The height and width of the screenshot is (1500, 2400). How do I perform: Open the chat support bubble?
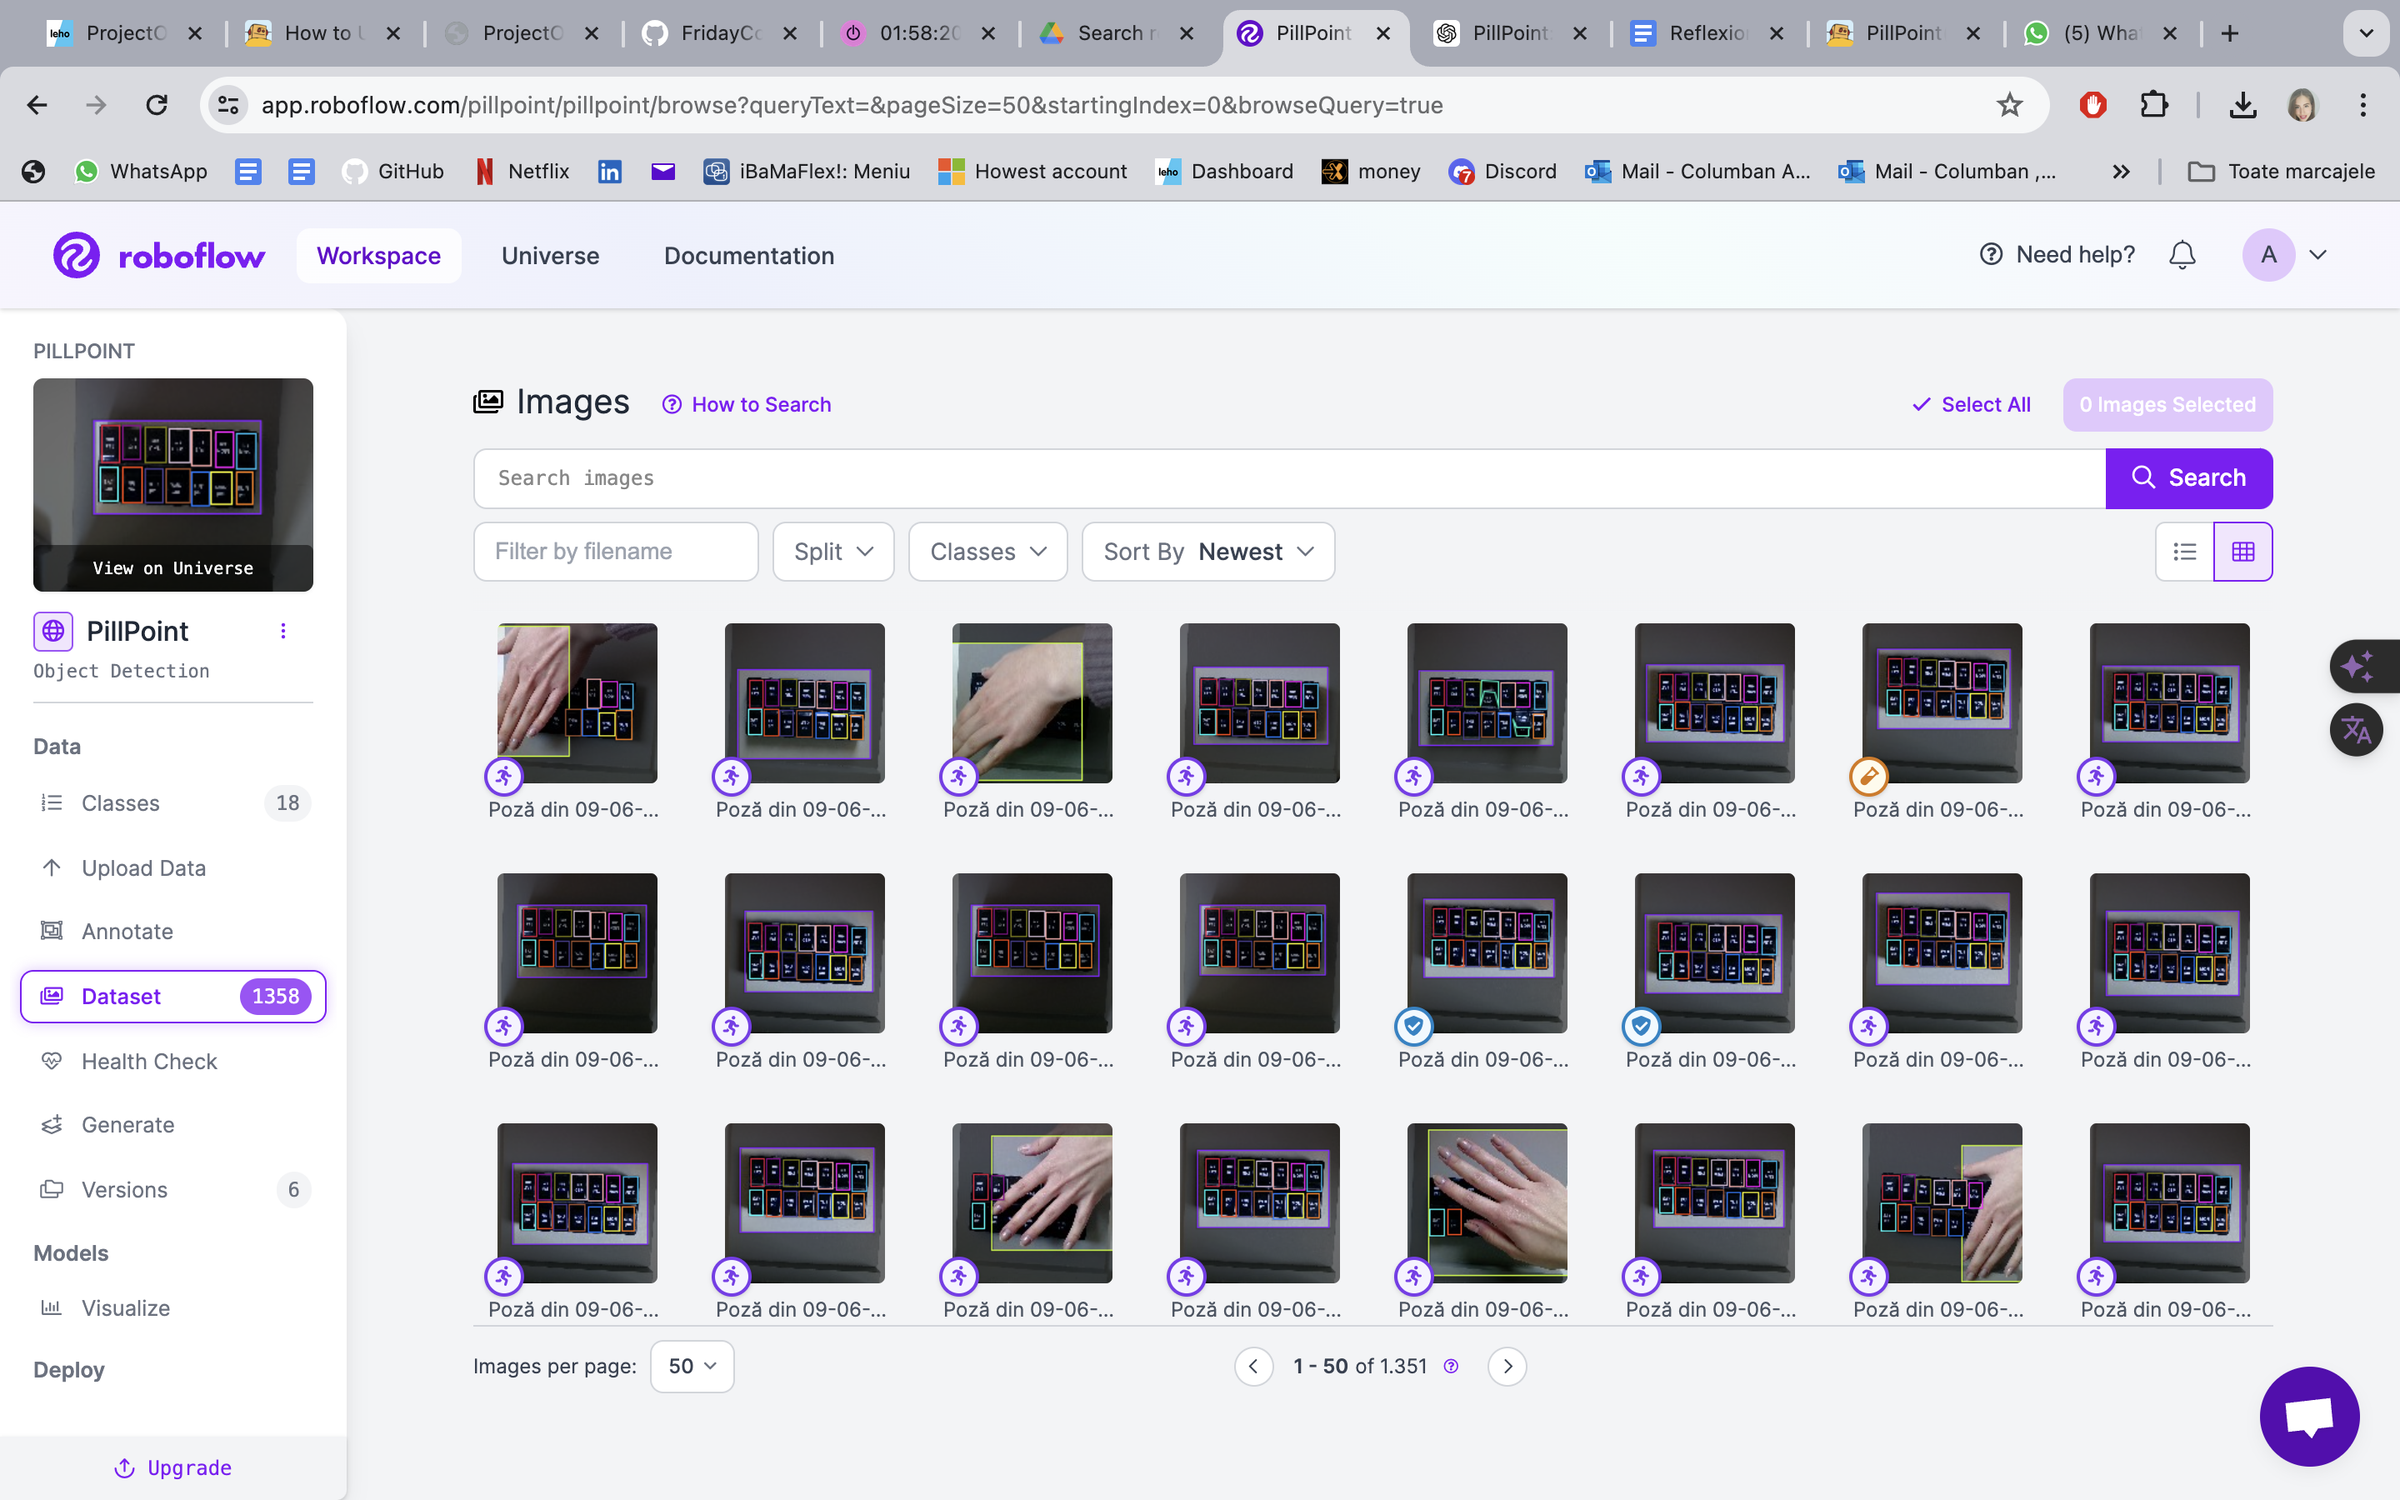click(x=2309, y=1416)
